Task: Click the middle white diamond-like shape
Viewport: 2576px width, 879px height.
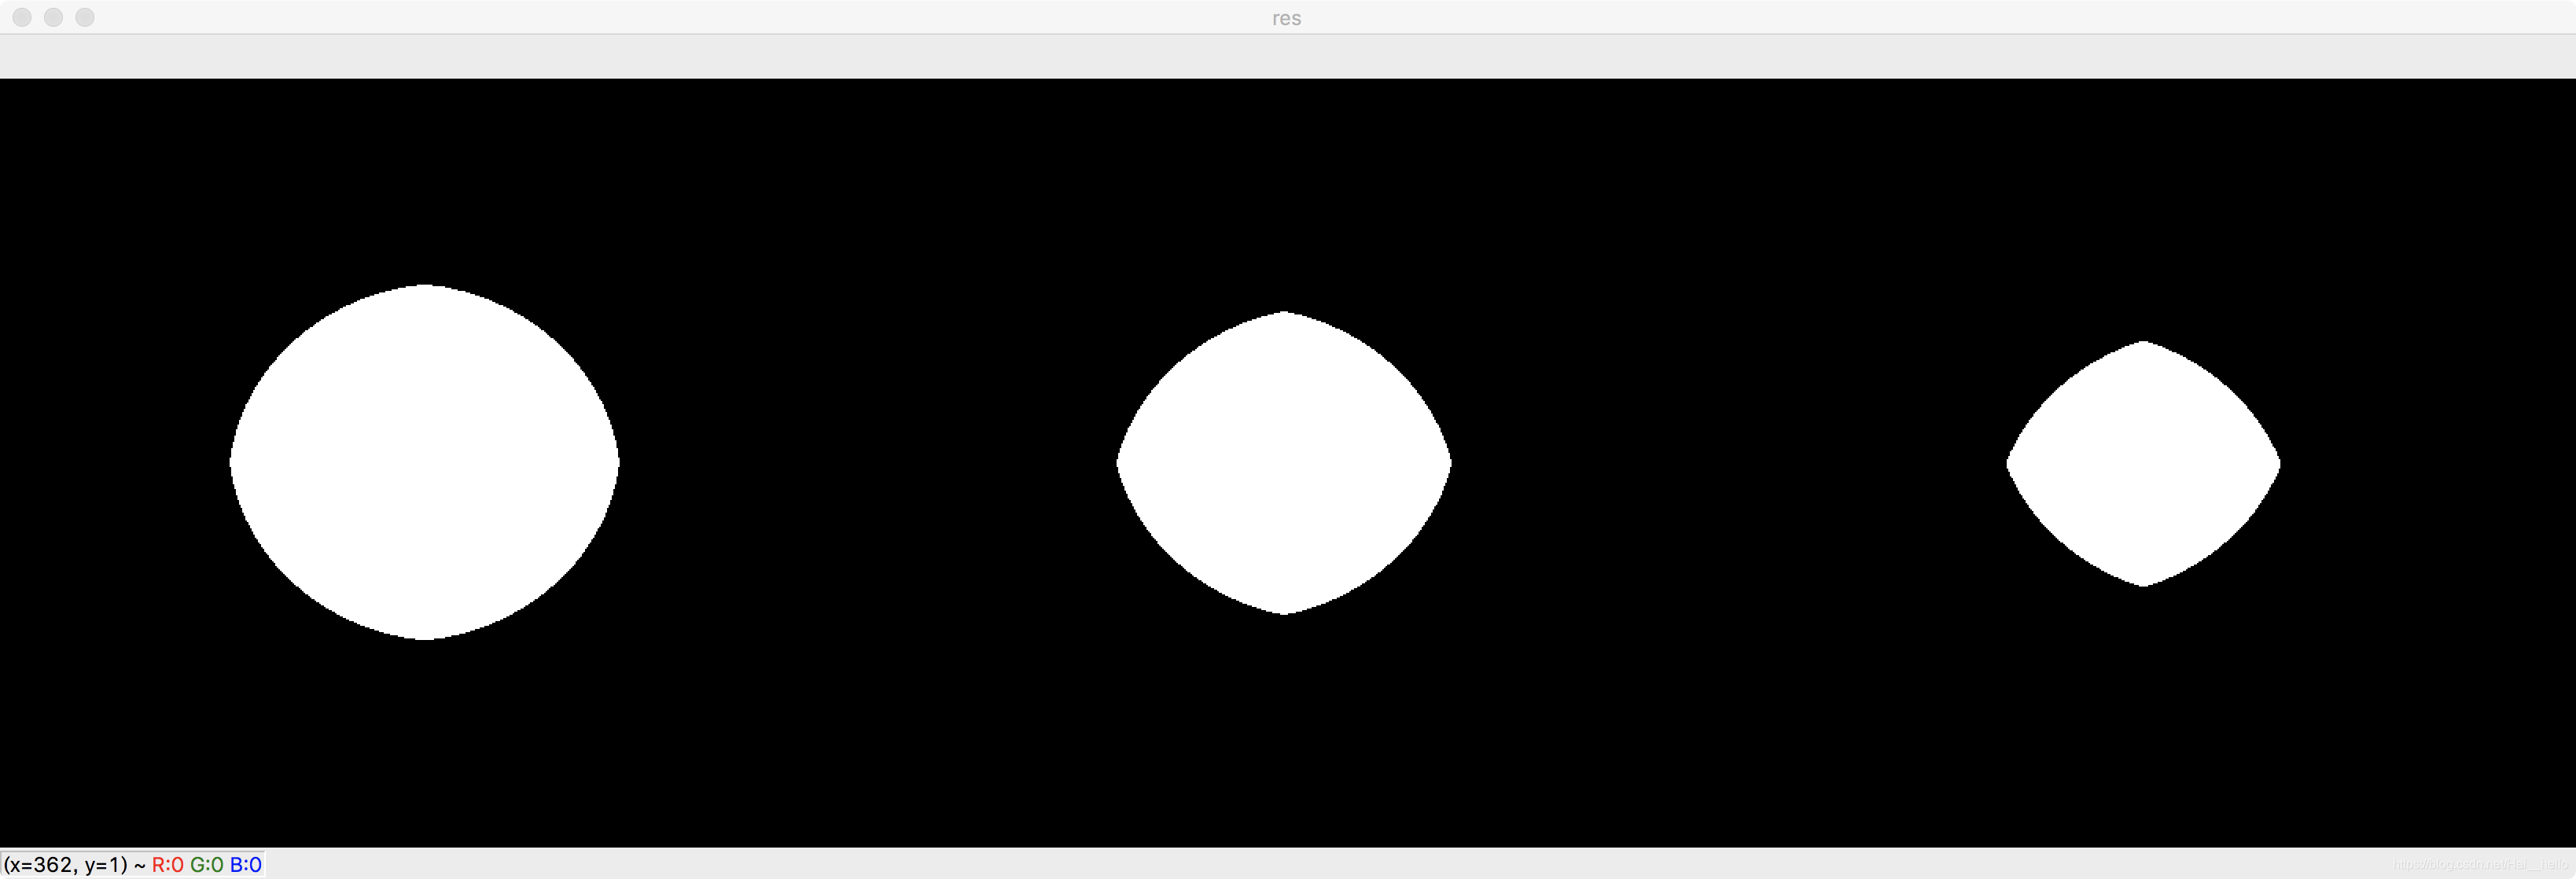Action: click(x=1284, y=463)
